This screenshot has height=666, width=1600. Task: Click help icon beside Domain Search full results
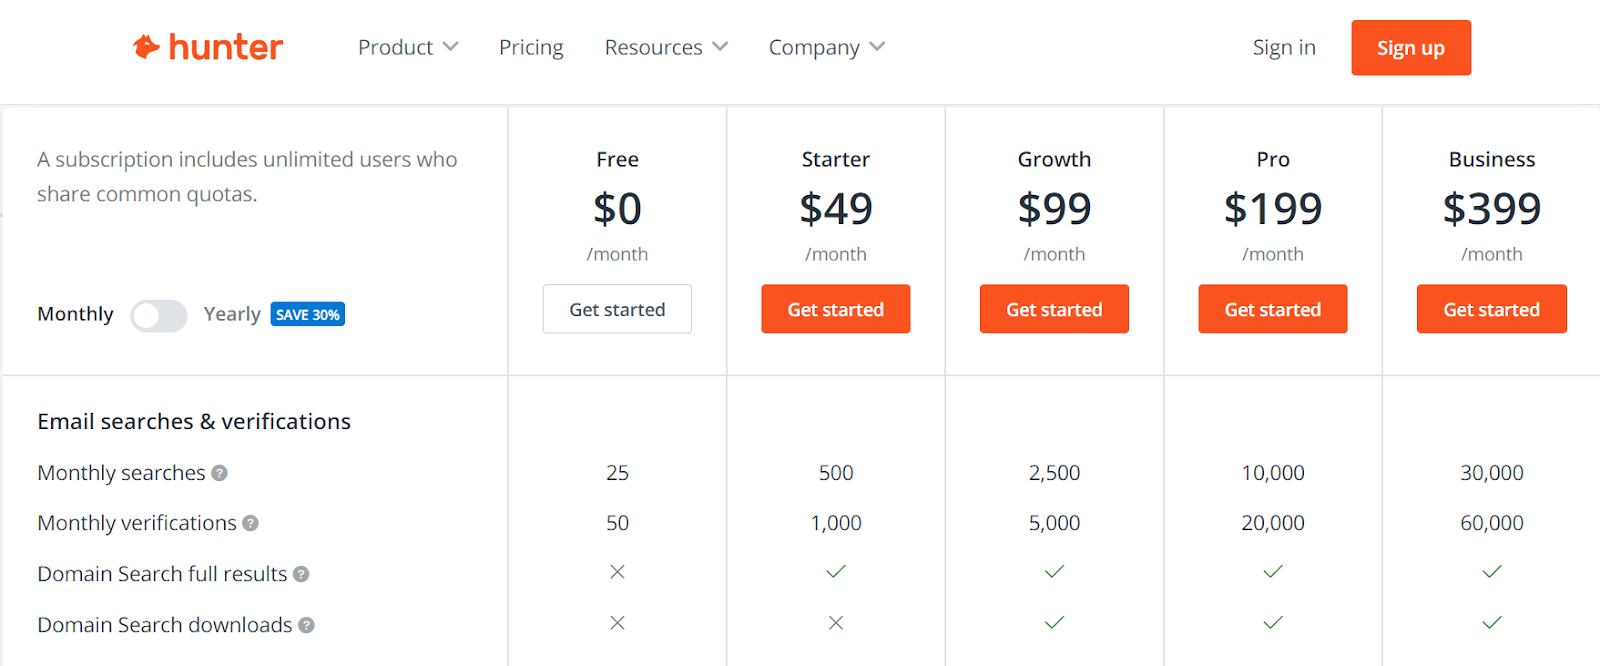(x=301, y=574)
